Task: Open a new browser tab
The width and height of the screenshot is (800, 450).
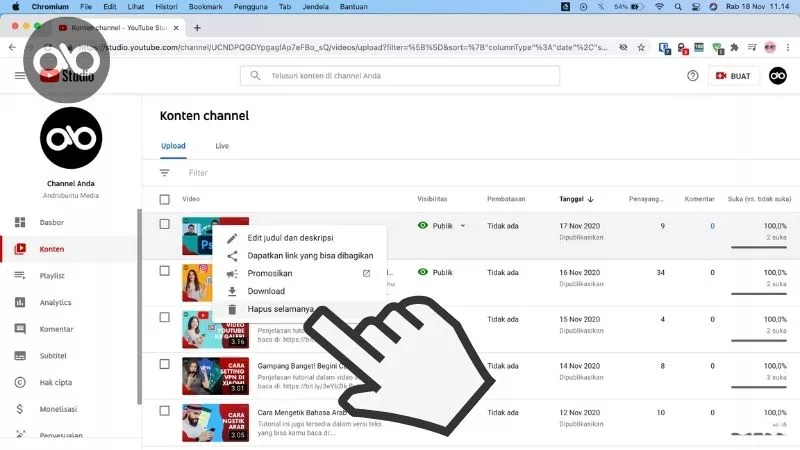Action: click(197, 28)
